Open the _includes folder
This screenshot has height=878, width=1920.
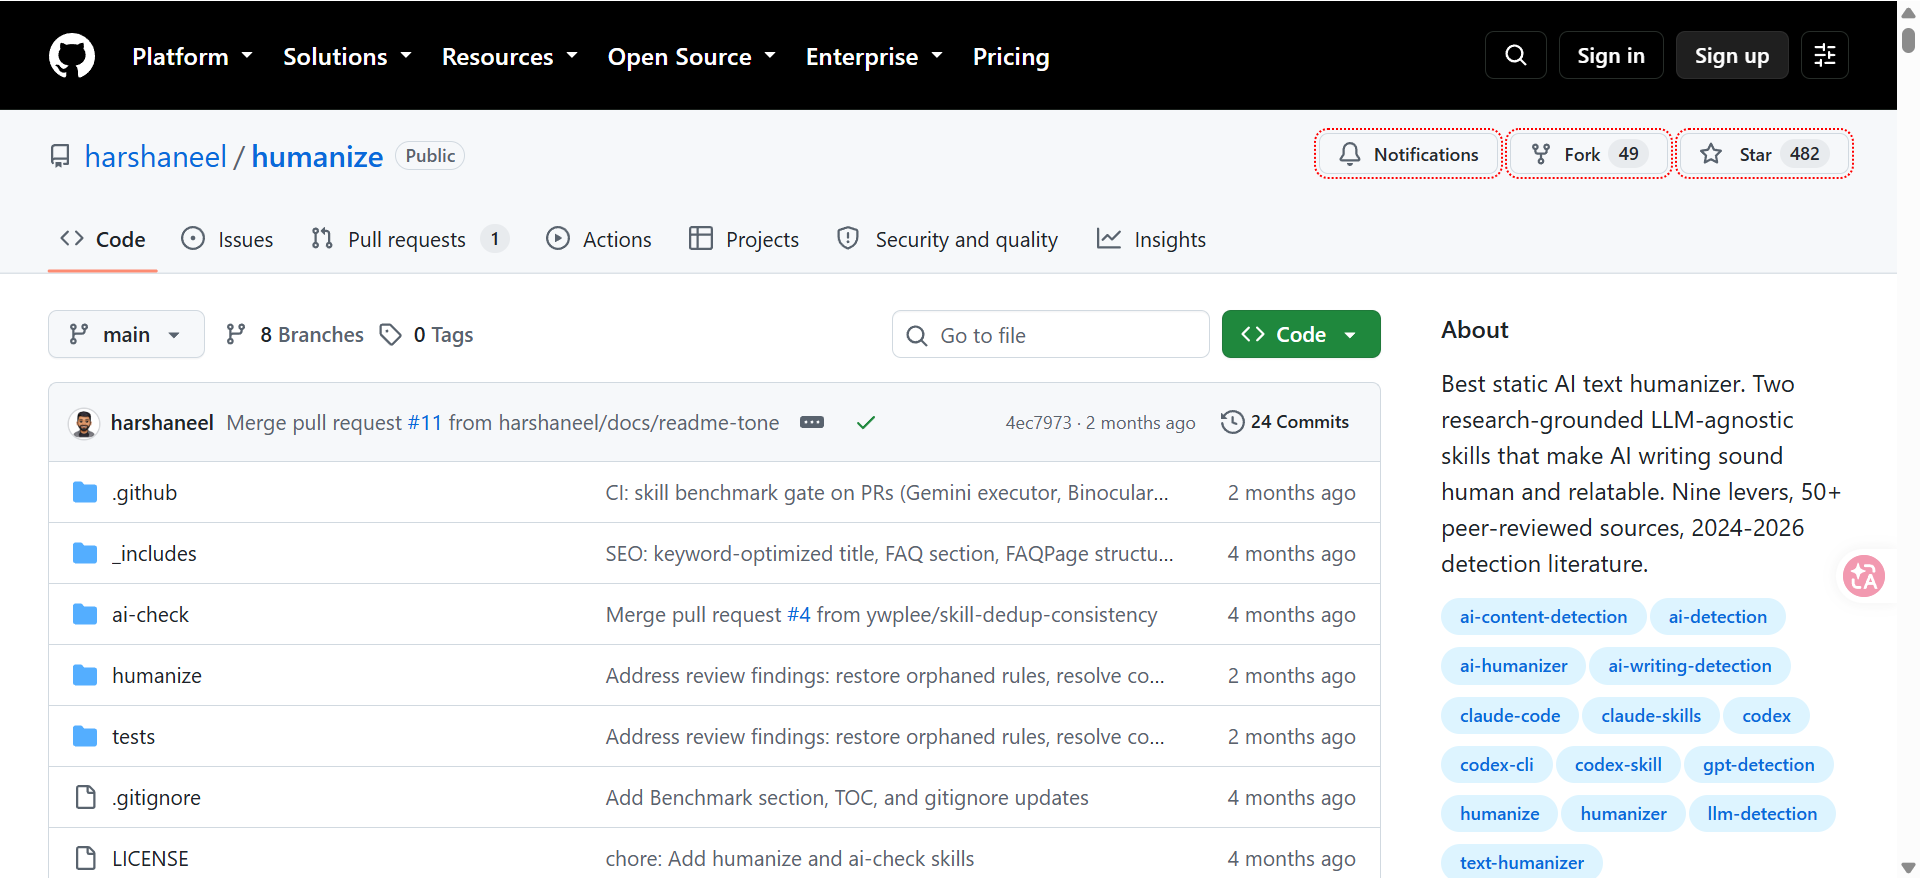154,553
